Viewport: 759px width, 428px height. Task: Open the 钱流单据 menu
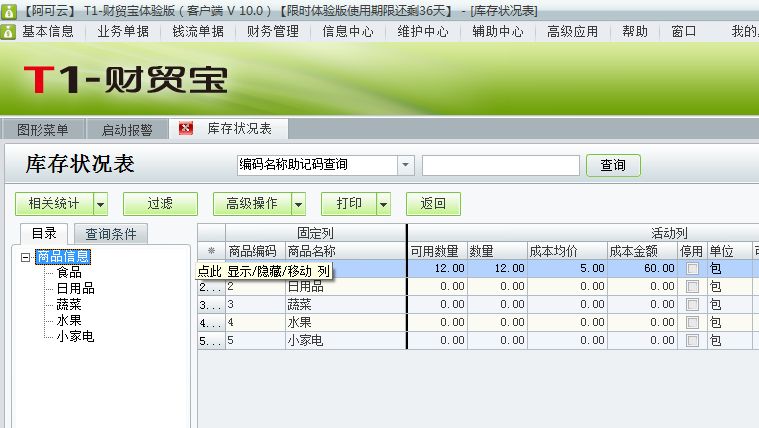[x=198, y=31]
